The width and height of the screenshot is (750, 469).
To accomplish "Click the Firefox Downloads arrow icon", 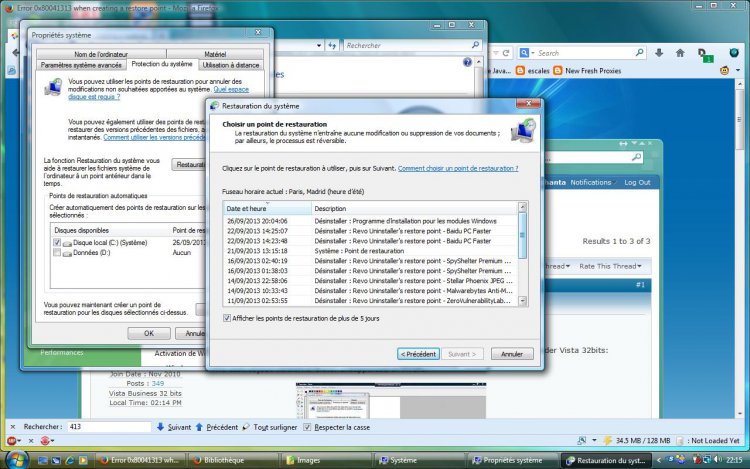I will click(659, 53).
